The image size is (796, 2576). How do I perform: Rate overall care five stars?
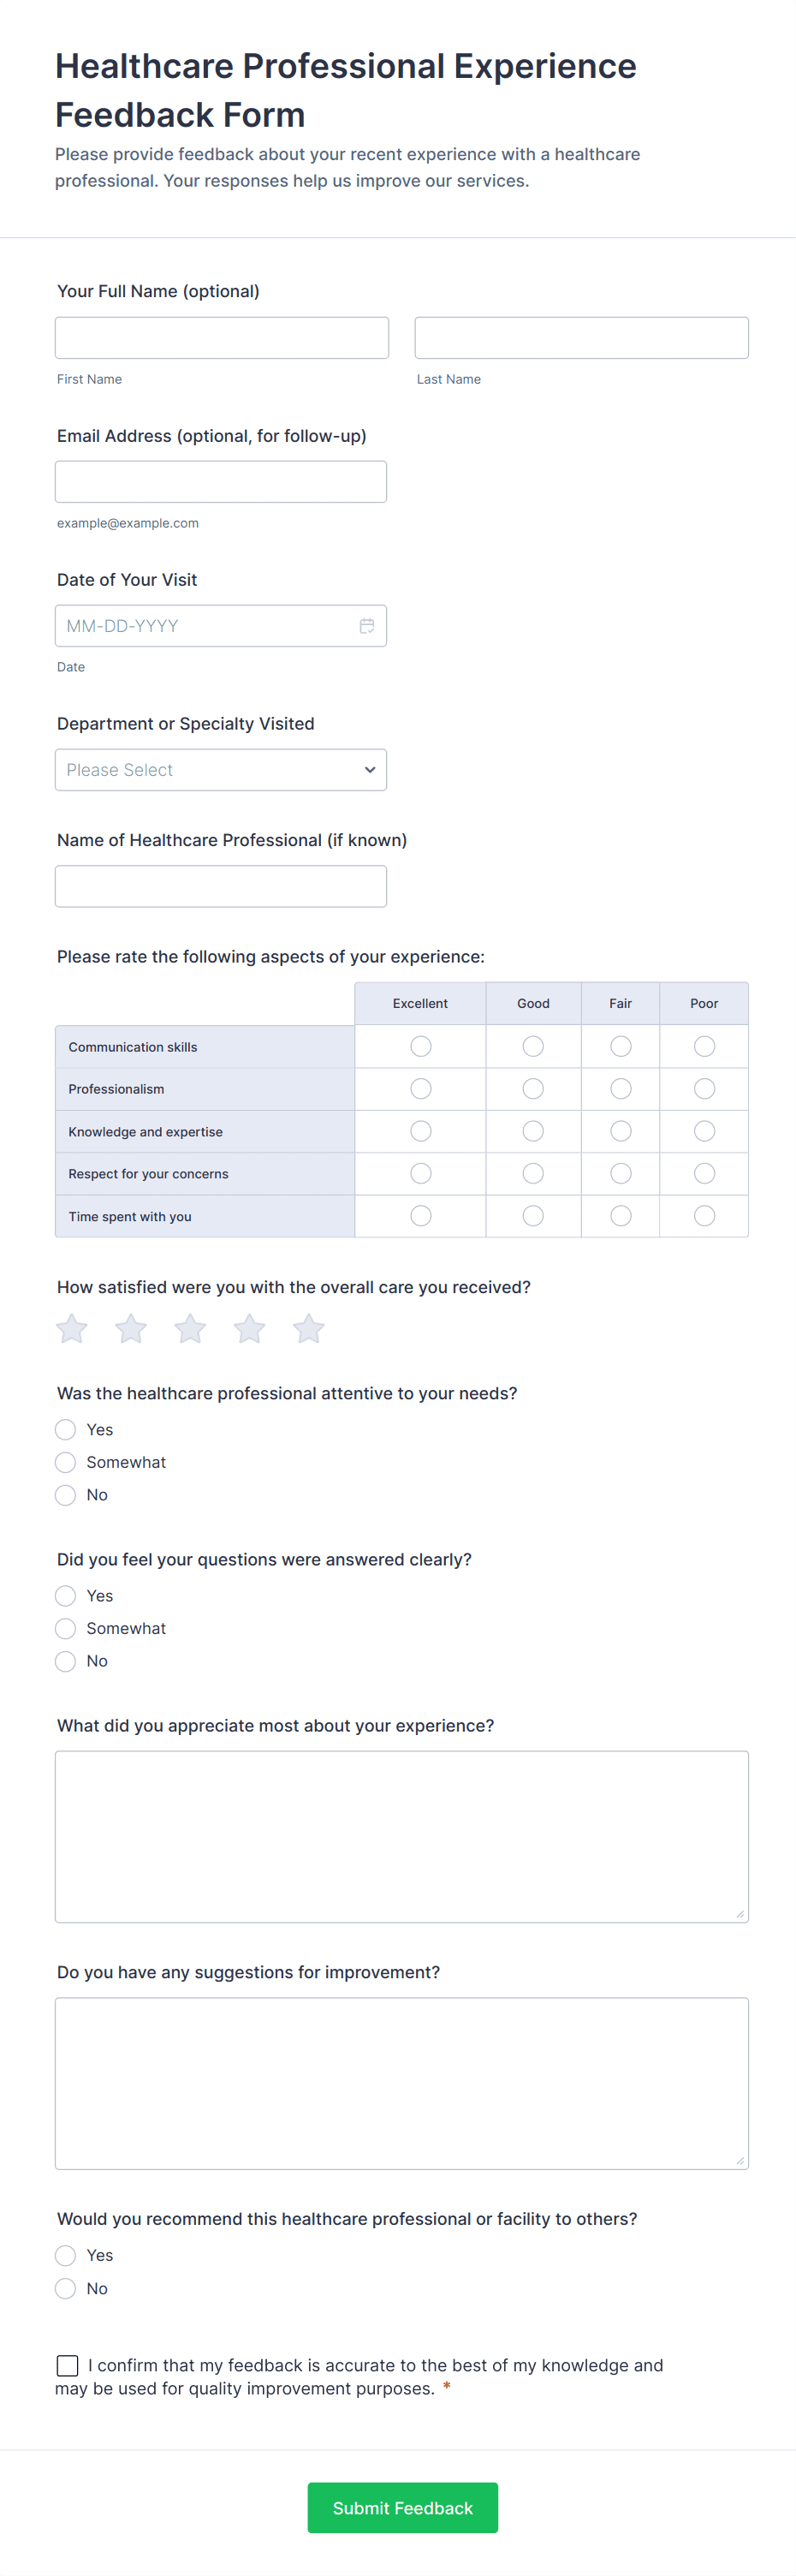pyautogui.click(x=309, y=1329)
